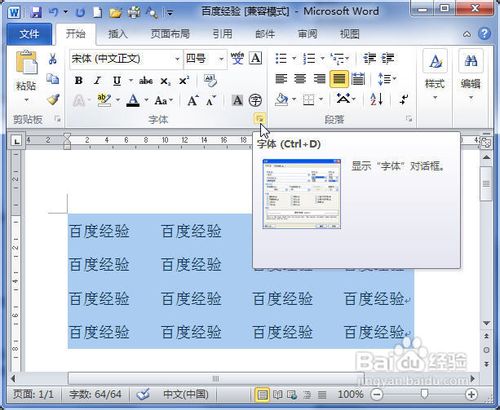Increase paragraph indent
500x410 pixels.
tap(388, 58)
